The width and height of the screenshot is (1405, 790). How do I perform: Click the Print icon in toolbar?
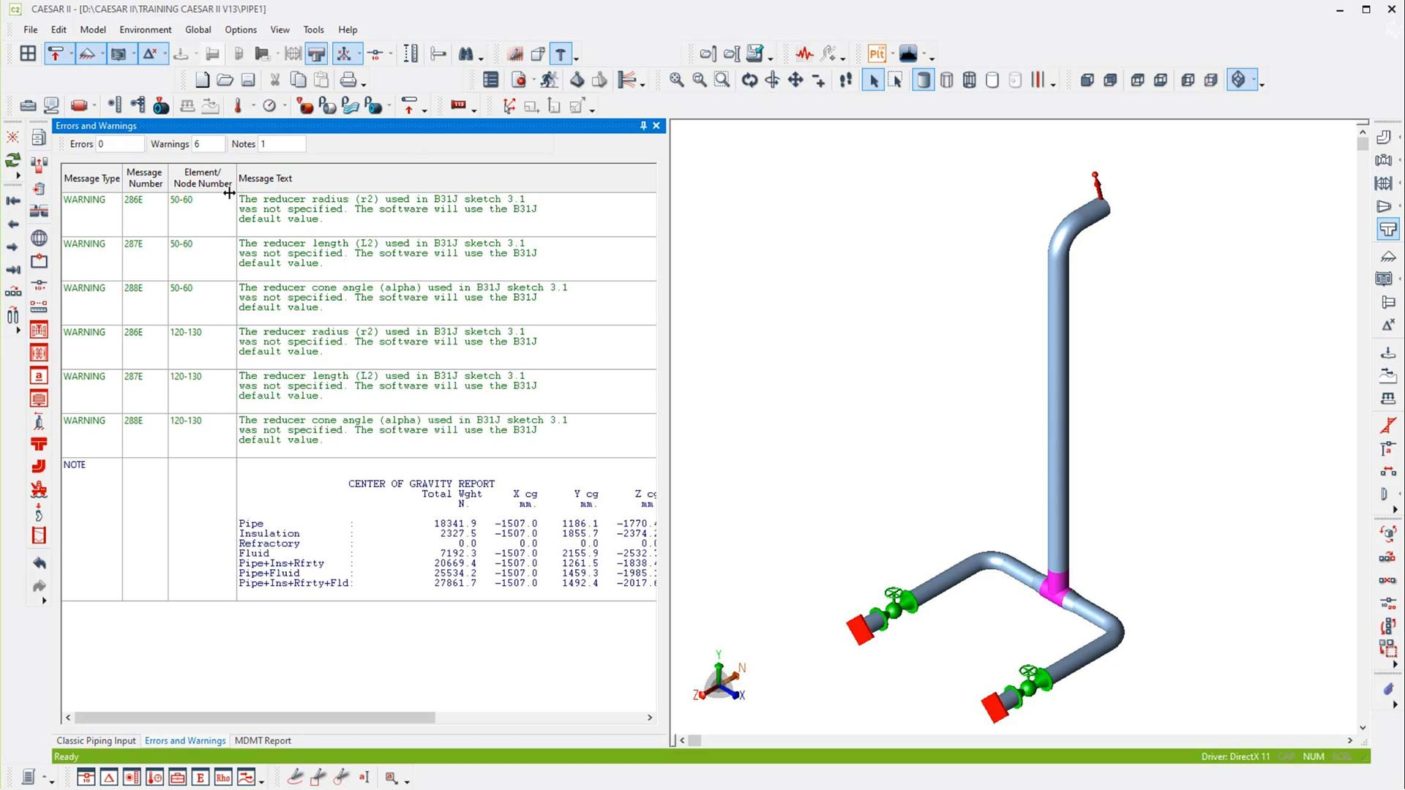(347, 80)
